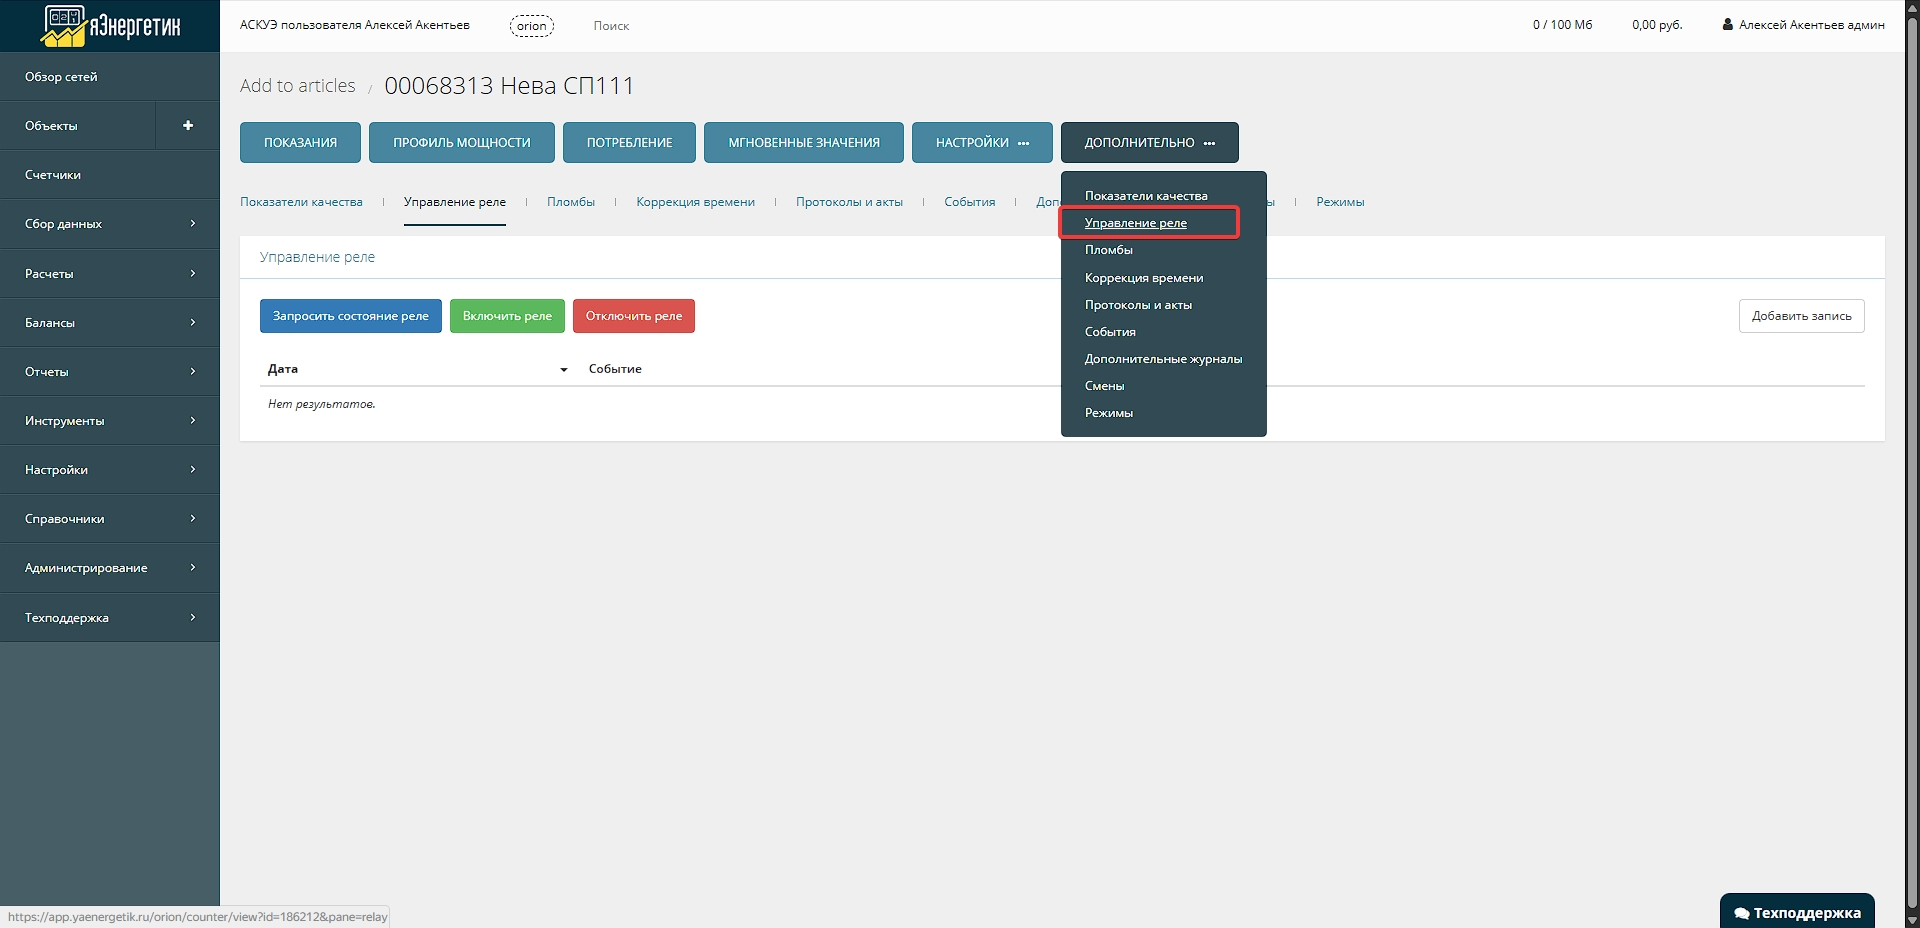Click the яЭнергетик logo icon
The image size is (1920, 928).
coord(65,26)
